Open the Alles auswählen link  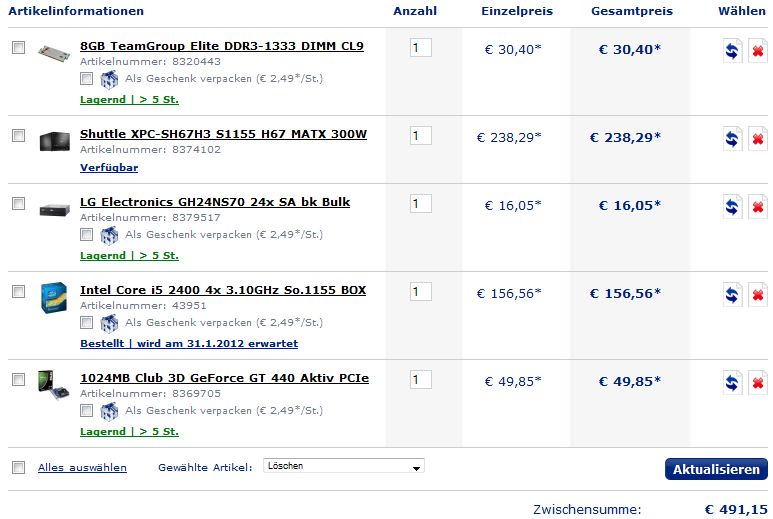click(82, 468)
